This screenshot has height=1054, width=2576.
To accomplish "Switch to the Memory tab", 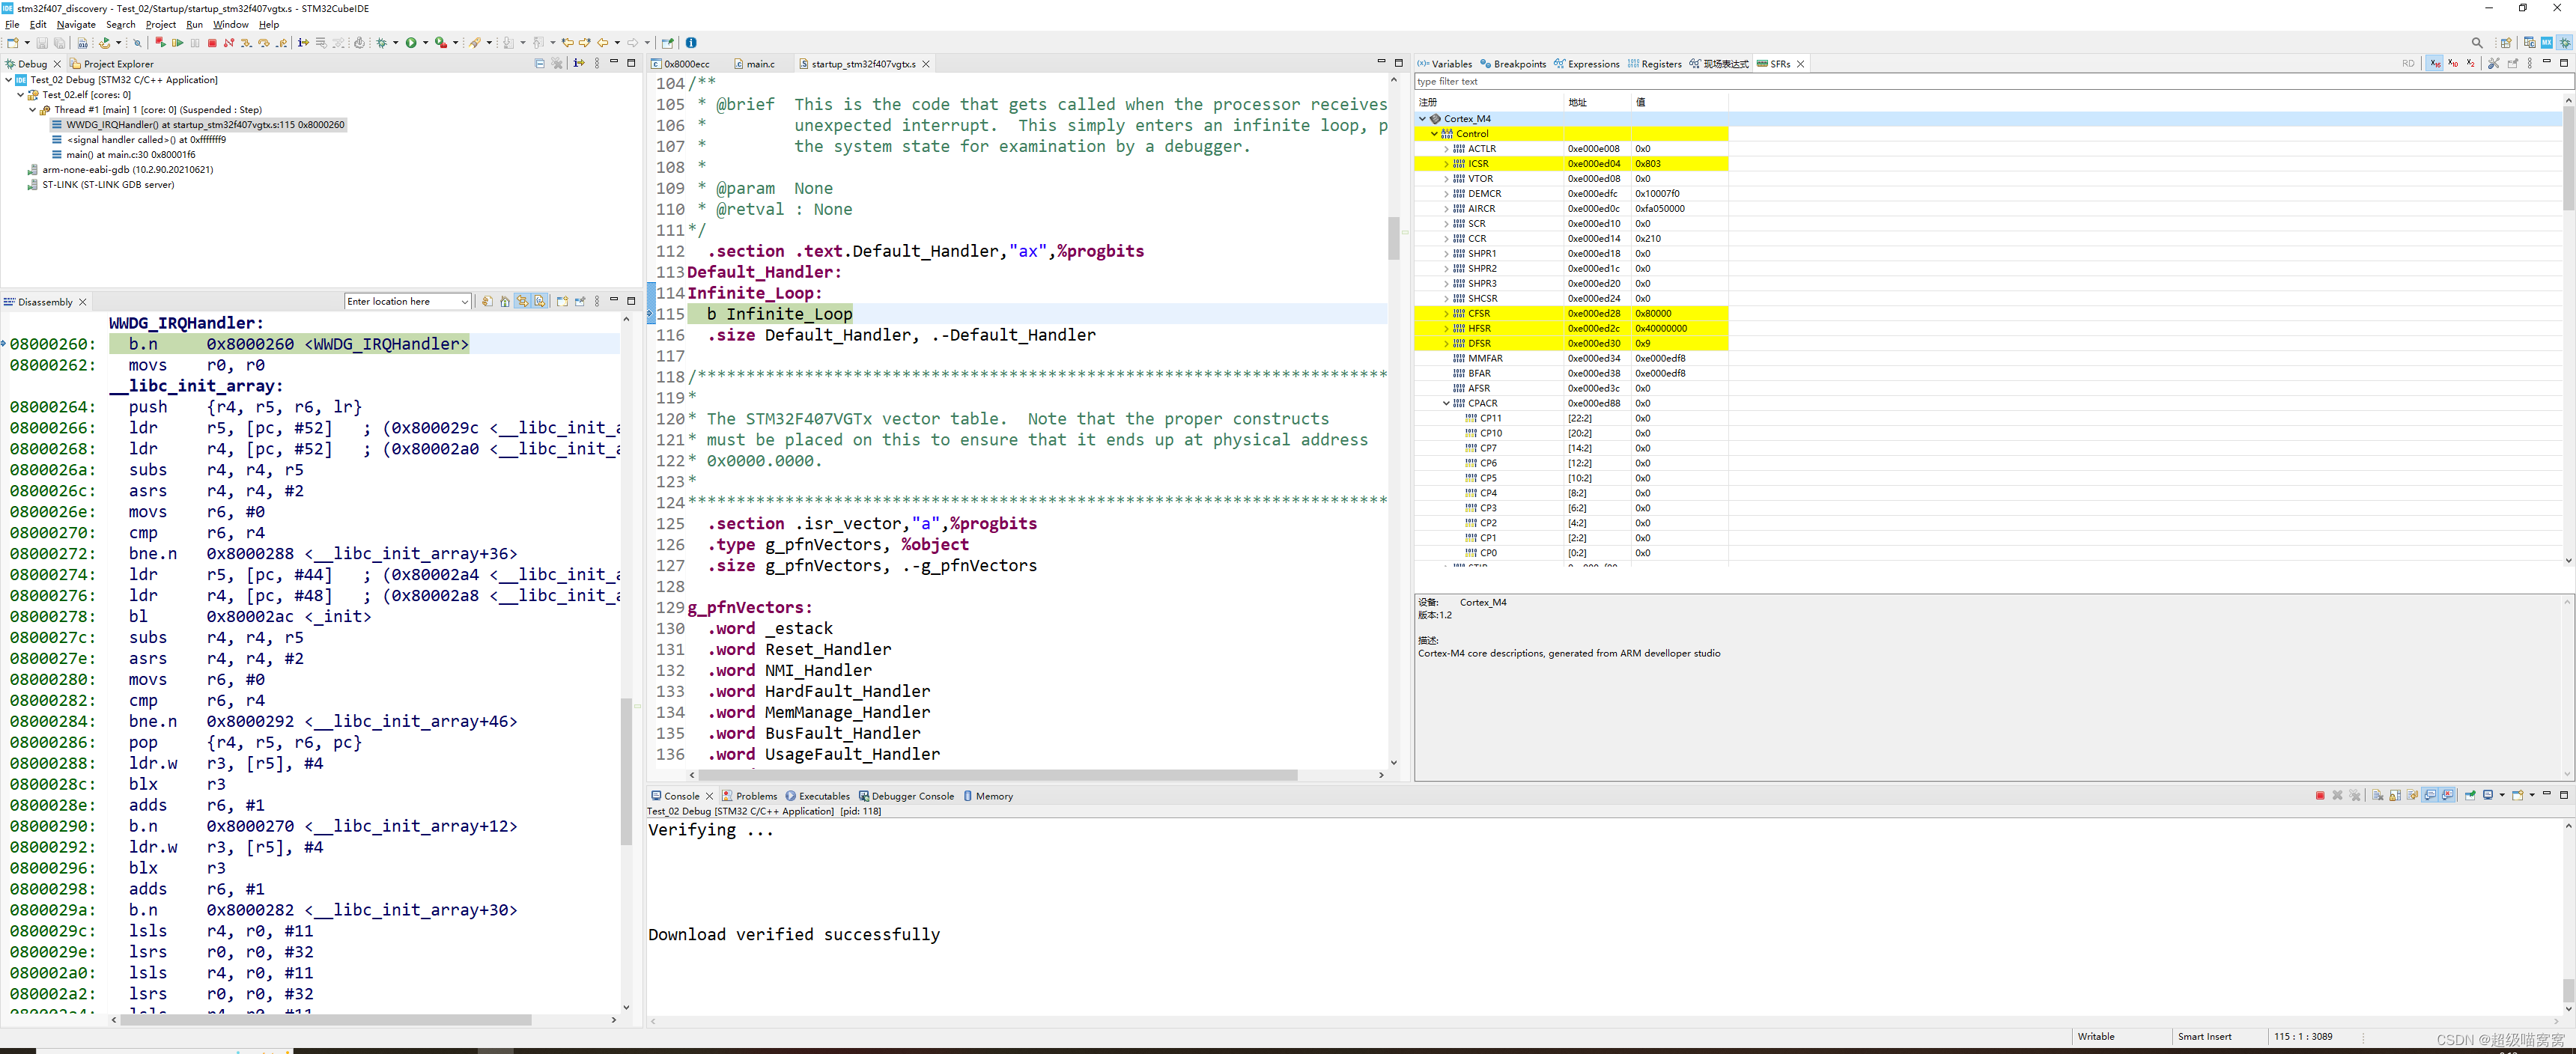I will click(988, 796).
